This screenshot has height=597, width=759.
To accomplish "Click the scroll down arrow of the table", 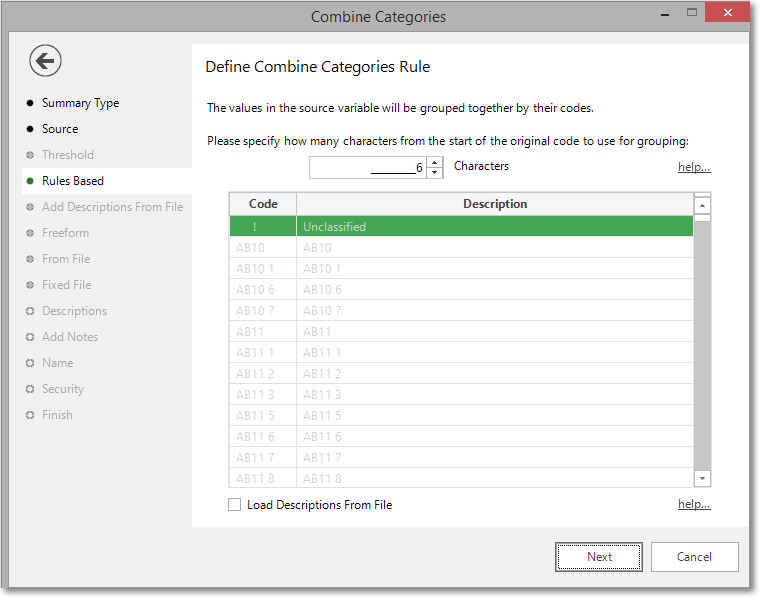I will (x=702, y=478).
